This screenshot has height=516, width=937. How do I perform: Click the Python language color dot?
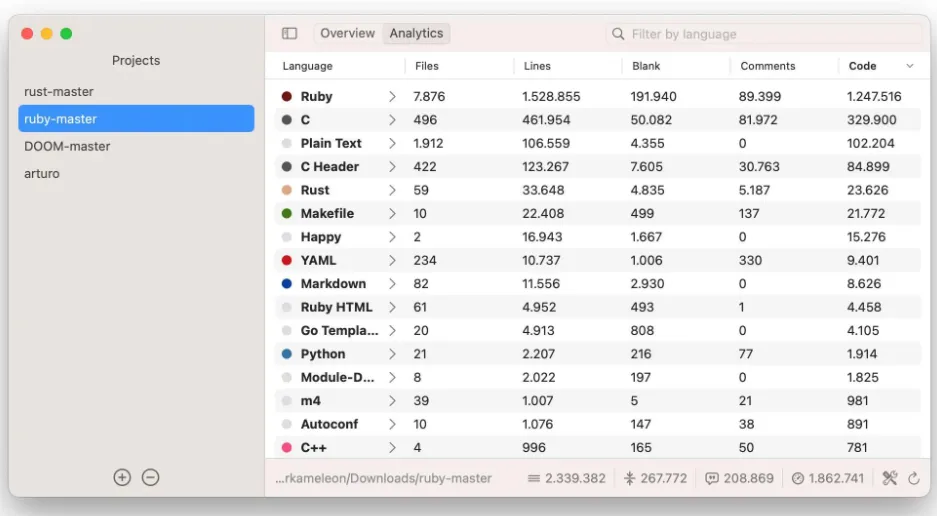point(287,354)
